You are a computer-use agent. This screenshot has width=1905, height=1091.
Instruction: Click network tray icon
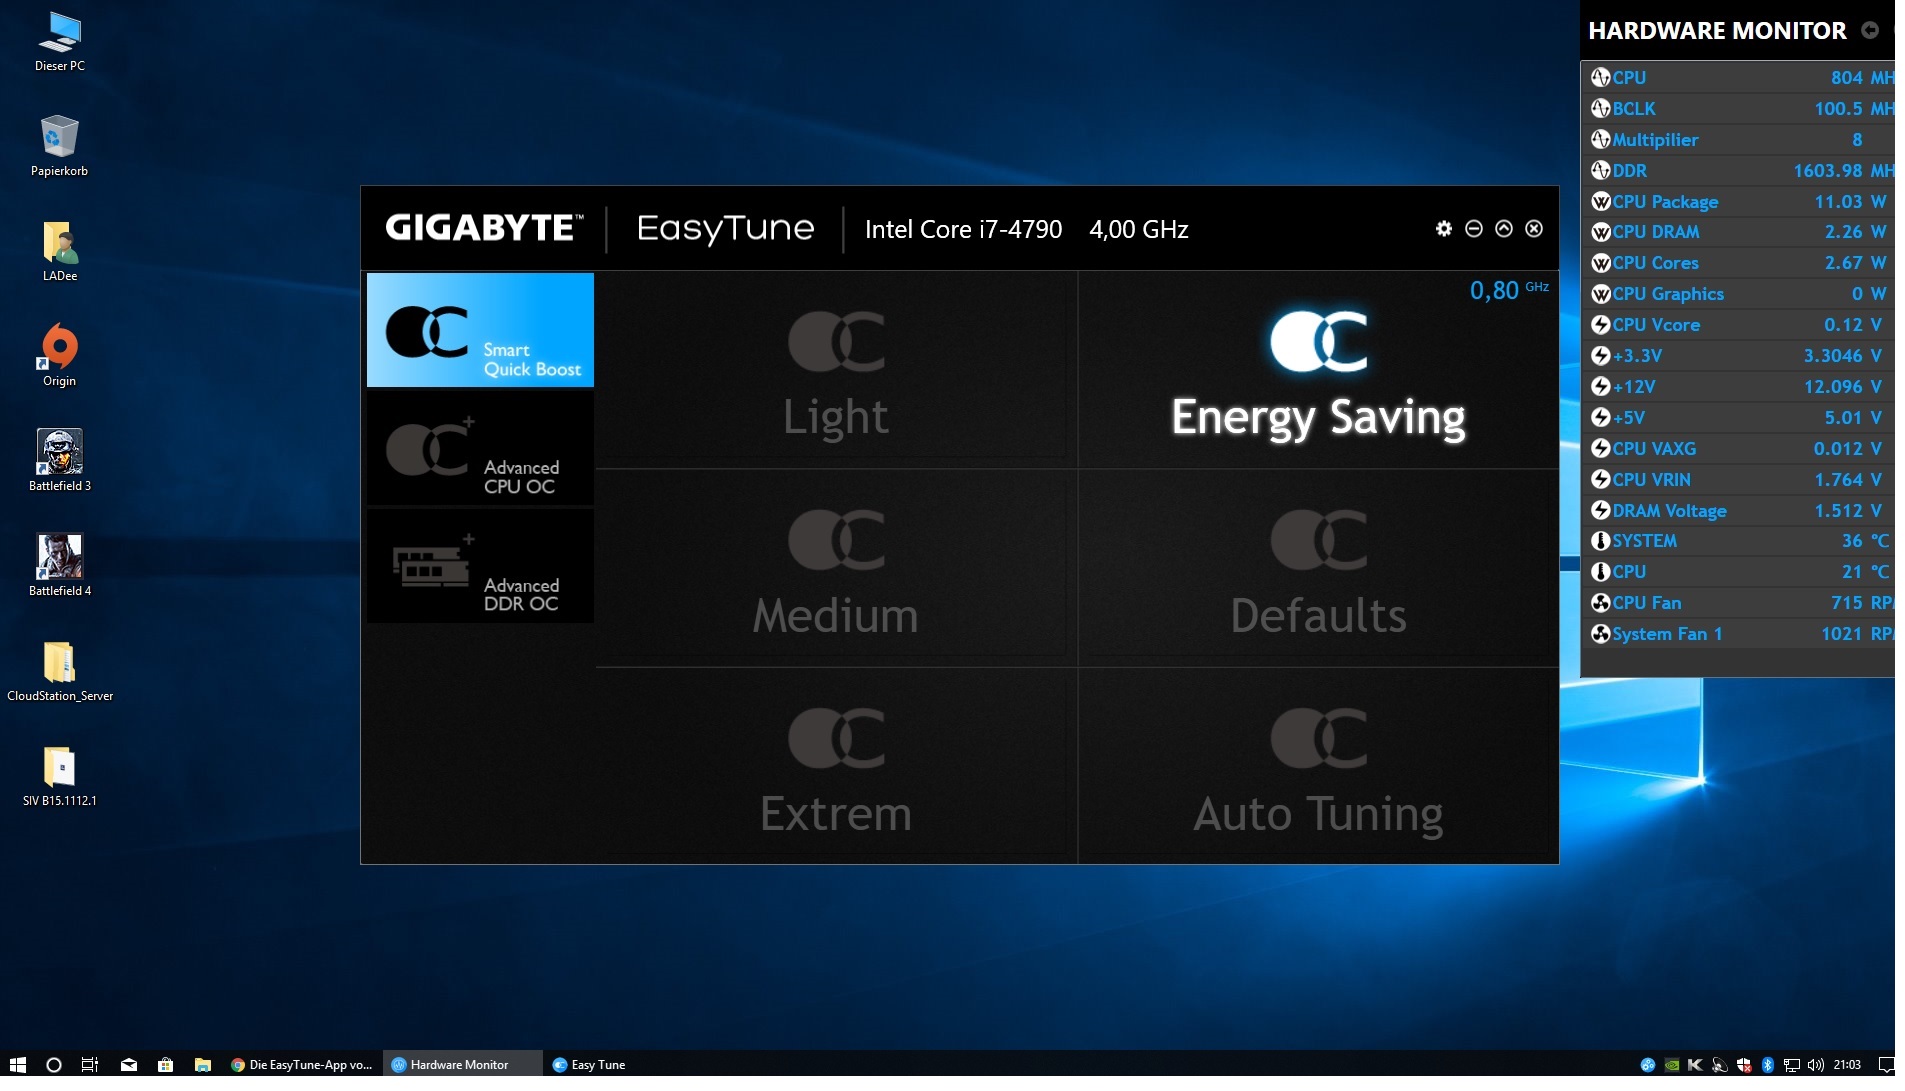click(1792, 1065)
